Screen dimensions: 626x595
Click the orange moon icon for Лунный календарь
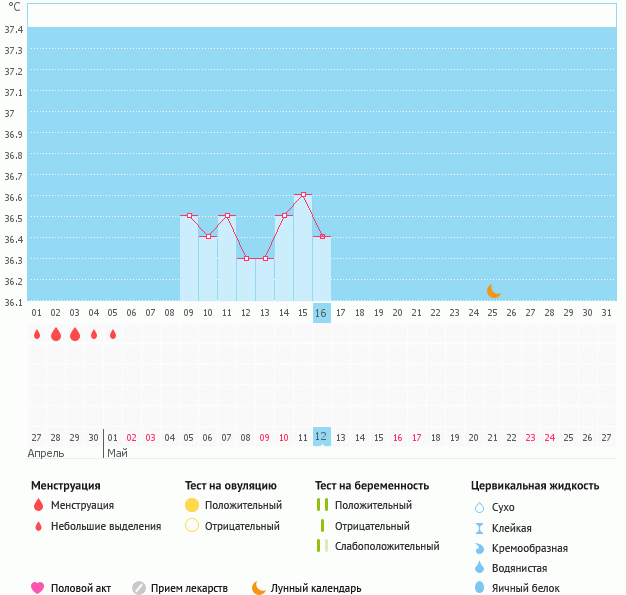click(x=259, y=588)
